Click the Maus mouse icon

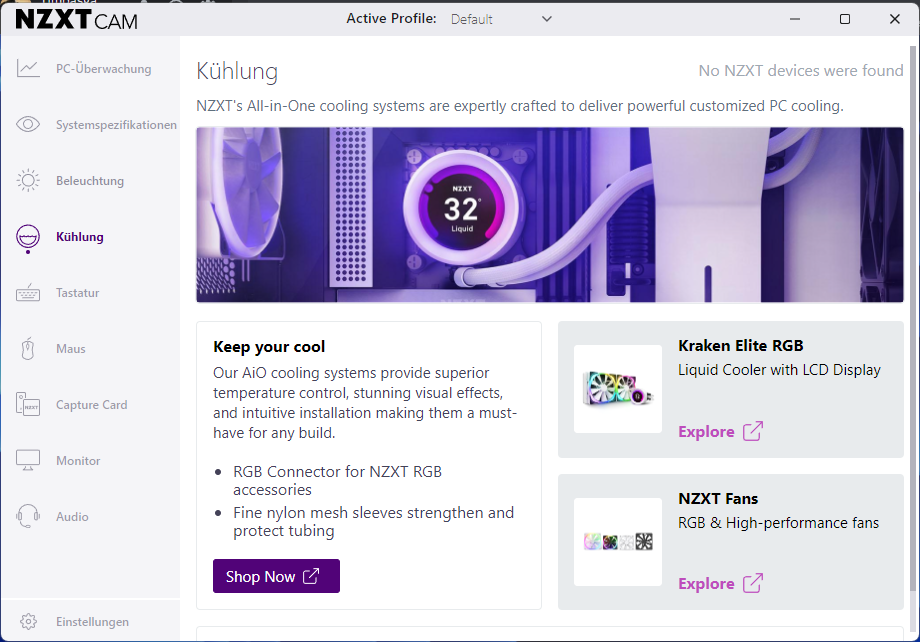tap(28, 349)
